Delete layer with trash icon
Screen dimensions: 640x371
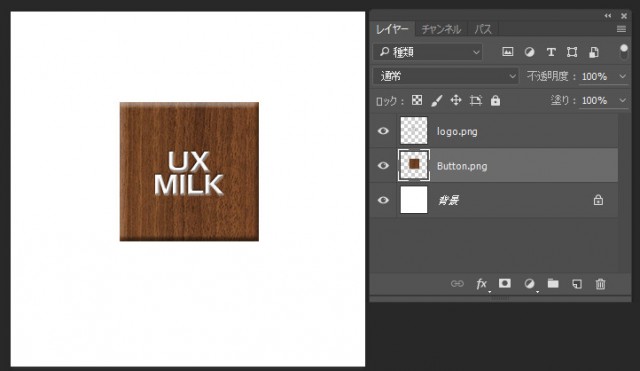tap(600, 284)
